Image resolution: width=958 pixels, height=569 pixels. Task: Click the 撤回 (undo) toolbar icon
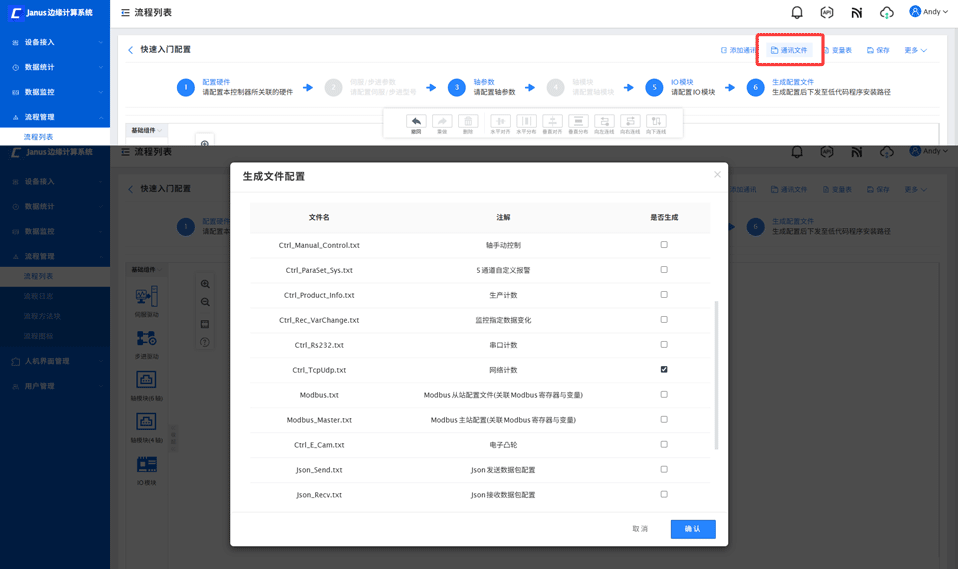pyautogui.click(x=416, y=122)
